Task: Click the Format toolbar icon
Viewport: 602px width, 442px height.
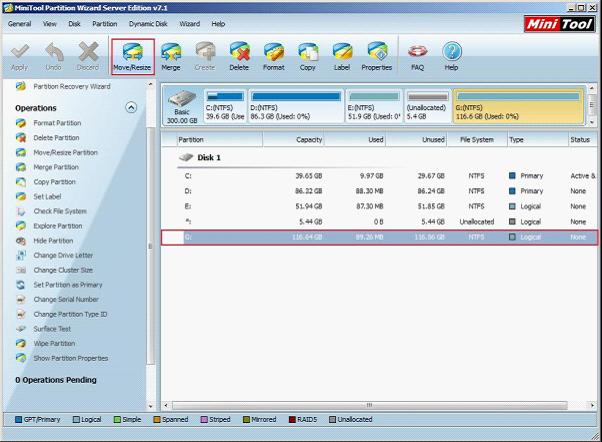Action: (274, 56)
